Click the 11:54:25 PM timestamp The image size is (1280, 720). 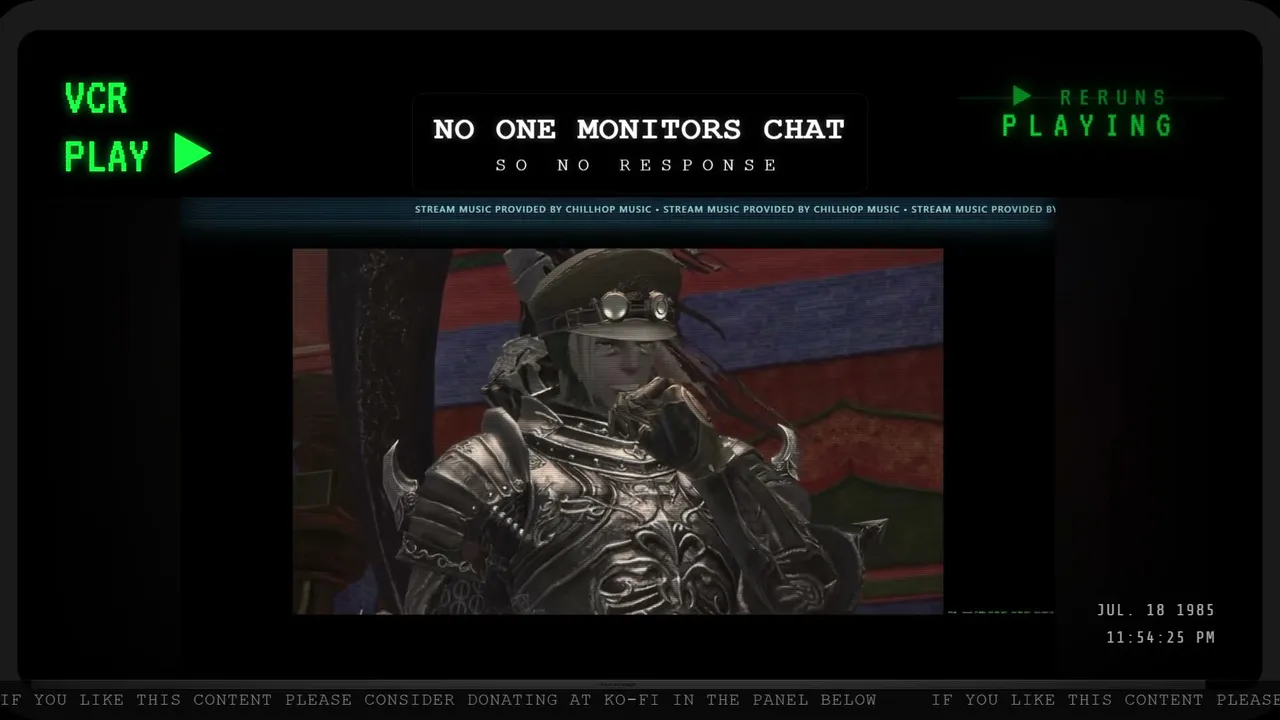point(1161,637)
